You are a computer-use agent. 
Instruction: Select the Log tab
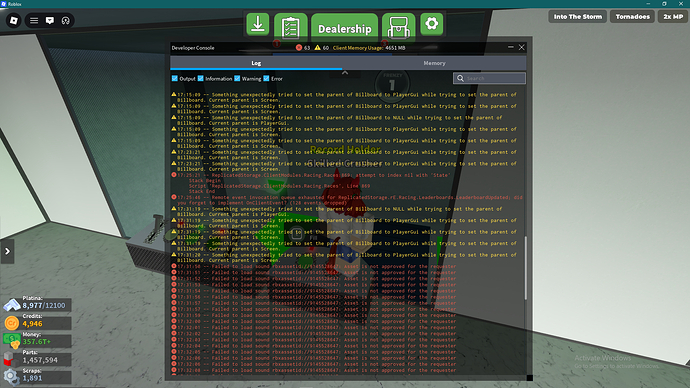pyautogui.click(x=256, y=63)
